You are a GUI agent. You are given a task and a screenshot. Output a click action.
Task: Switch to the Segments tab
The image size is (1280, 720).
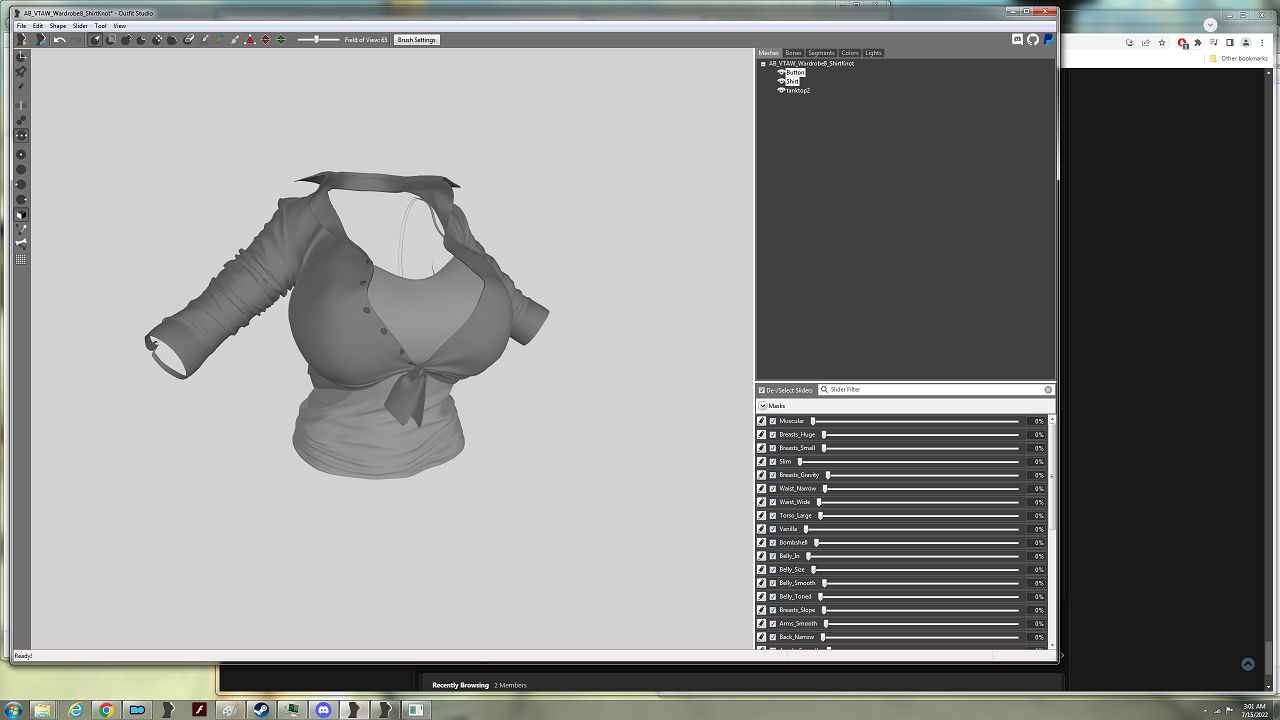(x=821, y=53)
